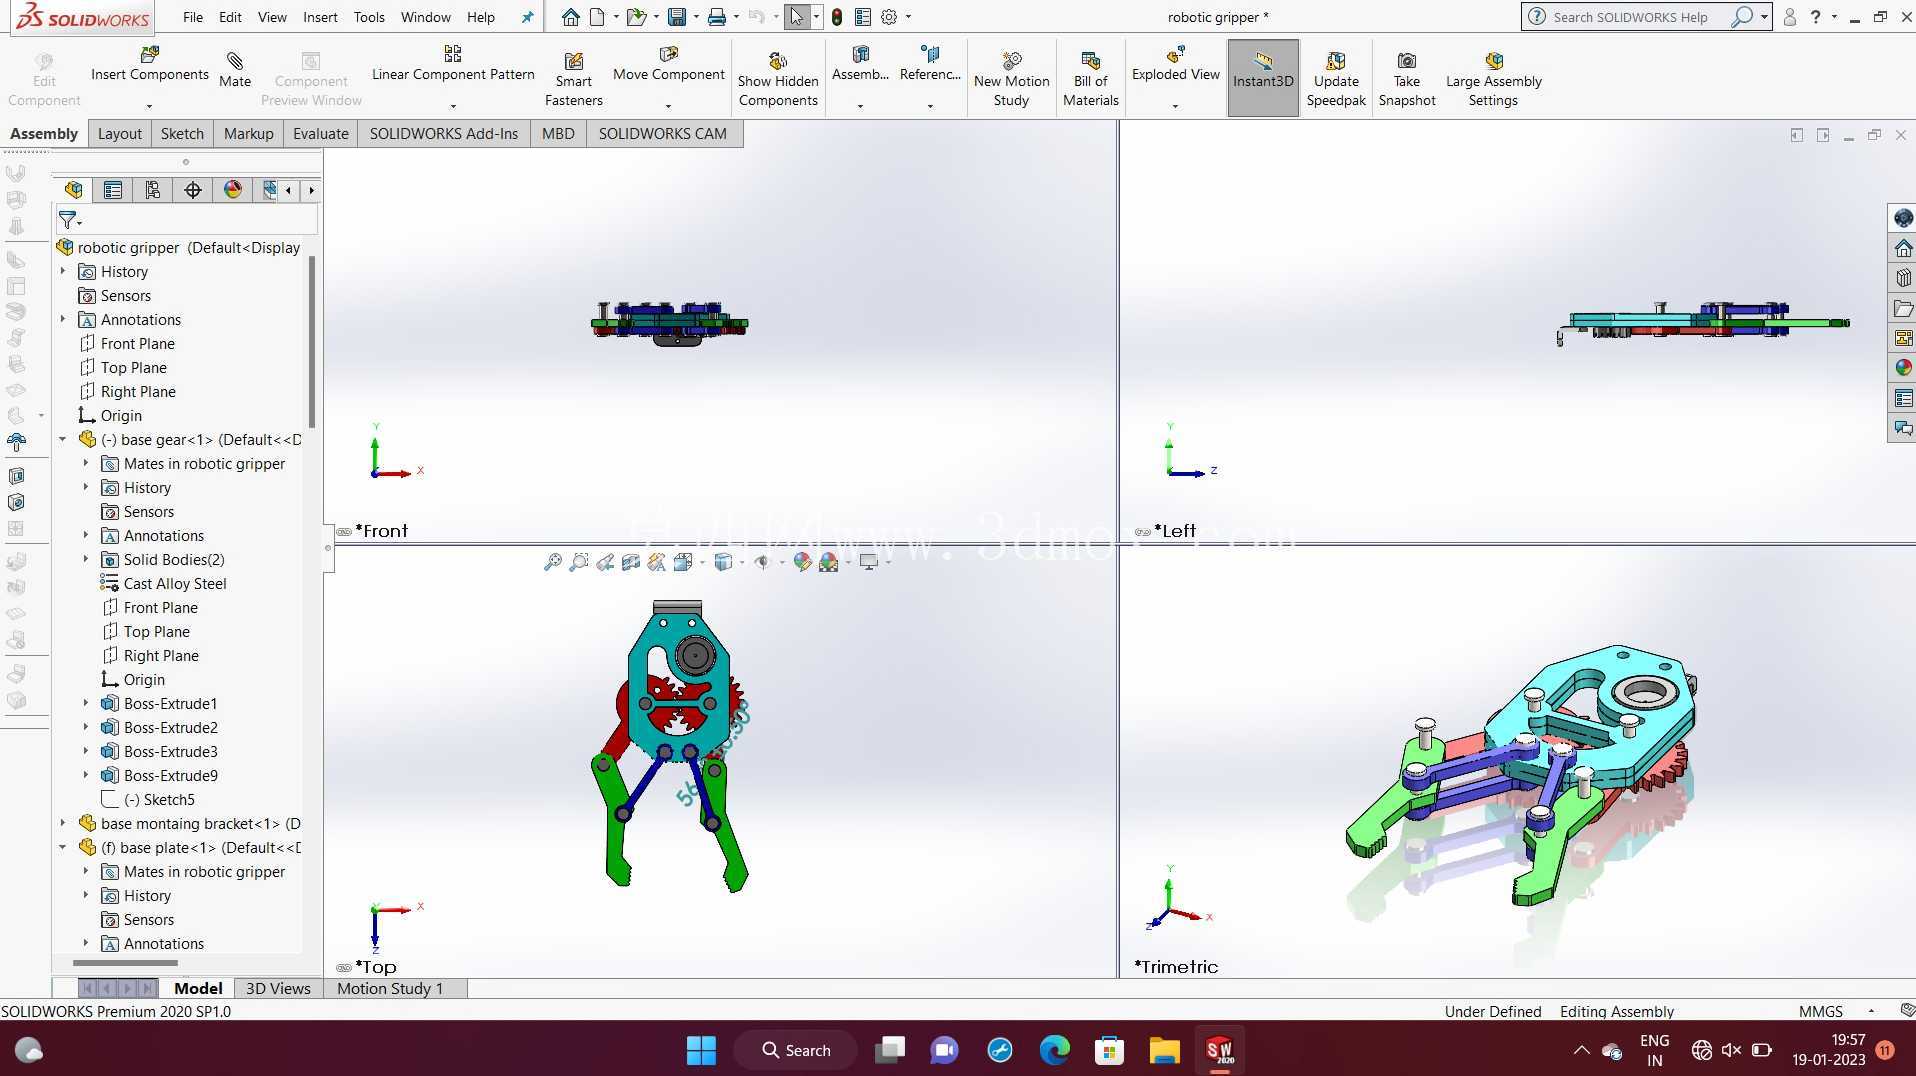Open the Save dropdown arrow
Viewport: 1916px width, 1076px height.
point(696,17)
